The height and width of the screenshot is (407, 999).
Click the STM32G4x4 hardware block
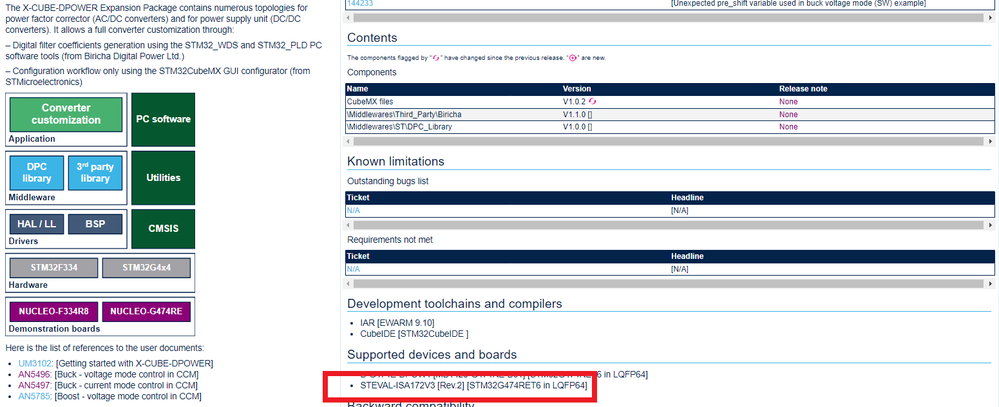point(147,268)
